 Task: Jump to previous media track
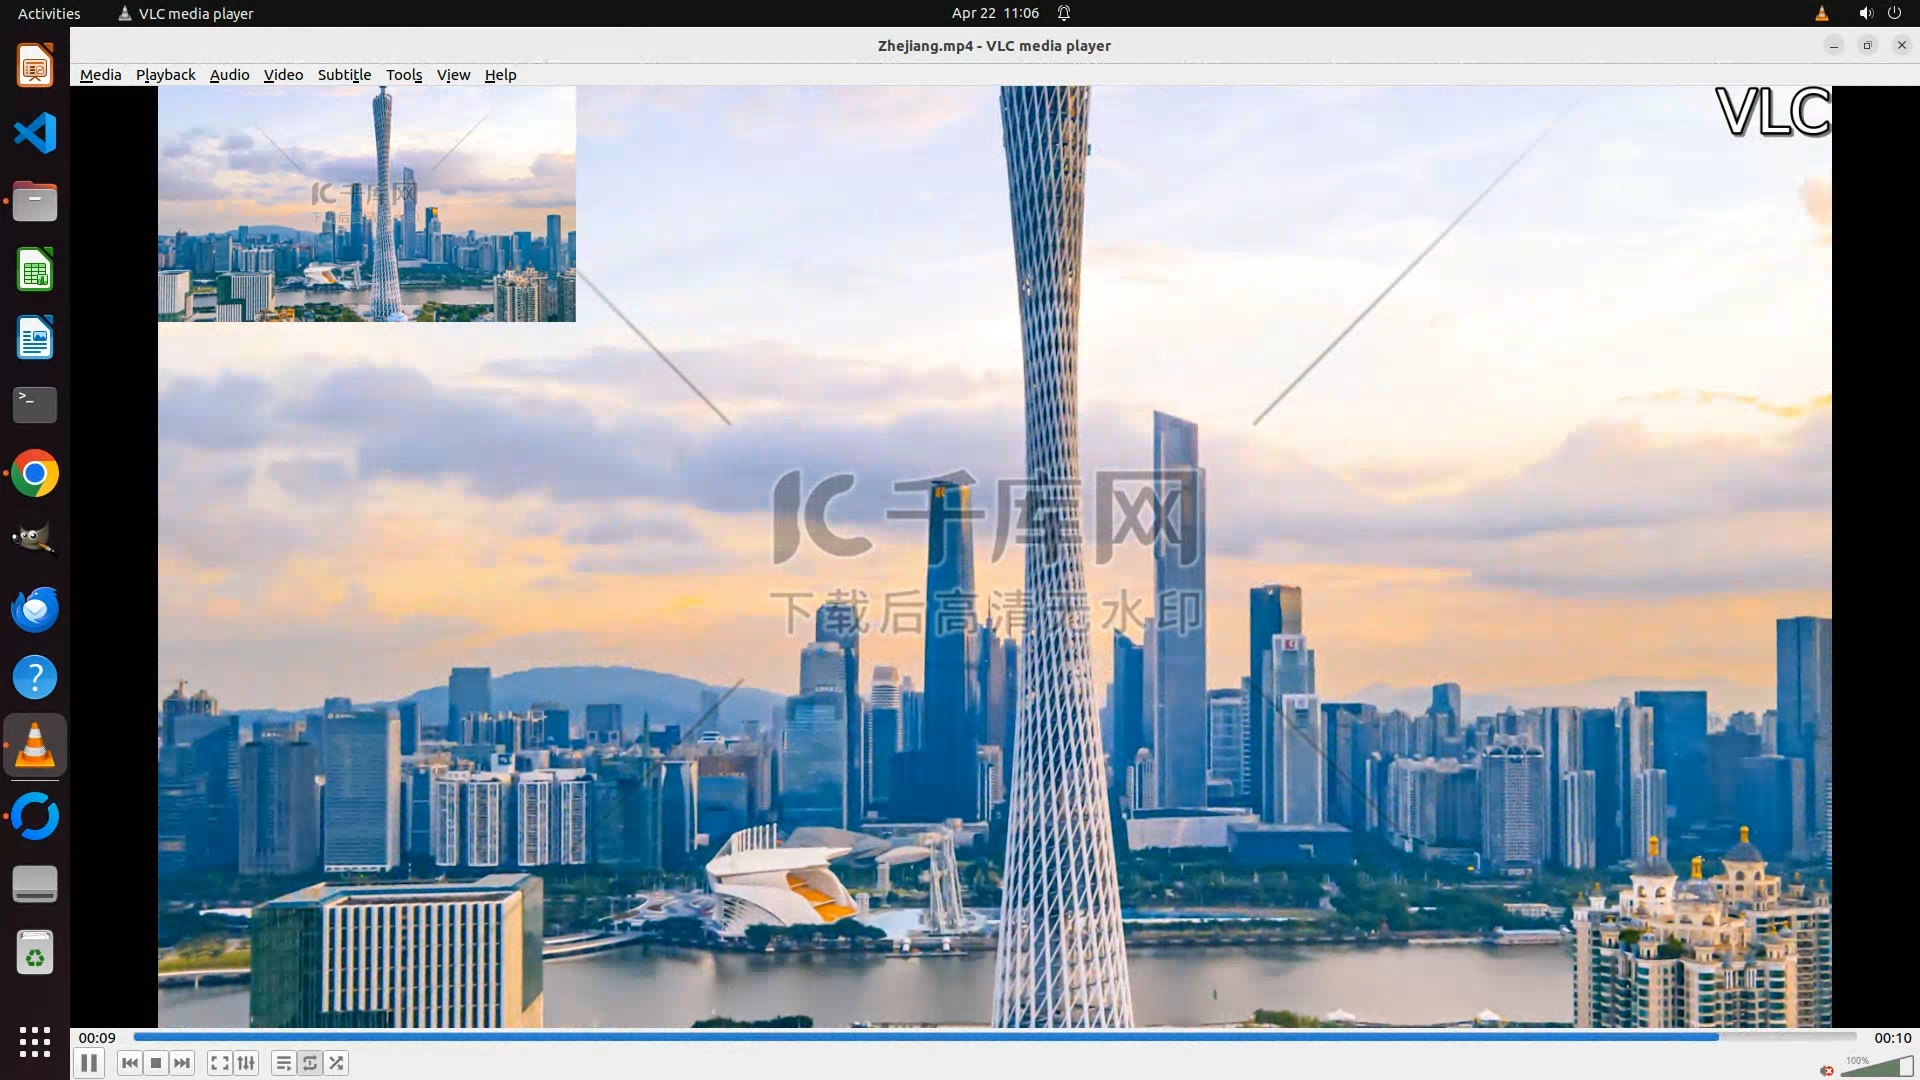click(x=129, y=1063)
